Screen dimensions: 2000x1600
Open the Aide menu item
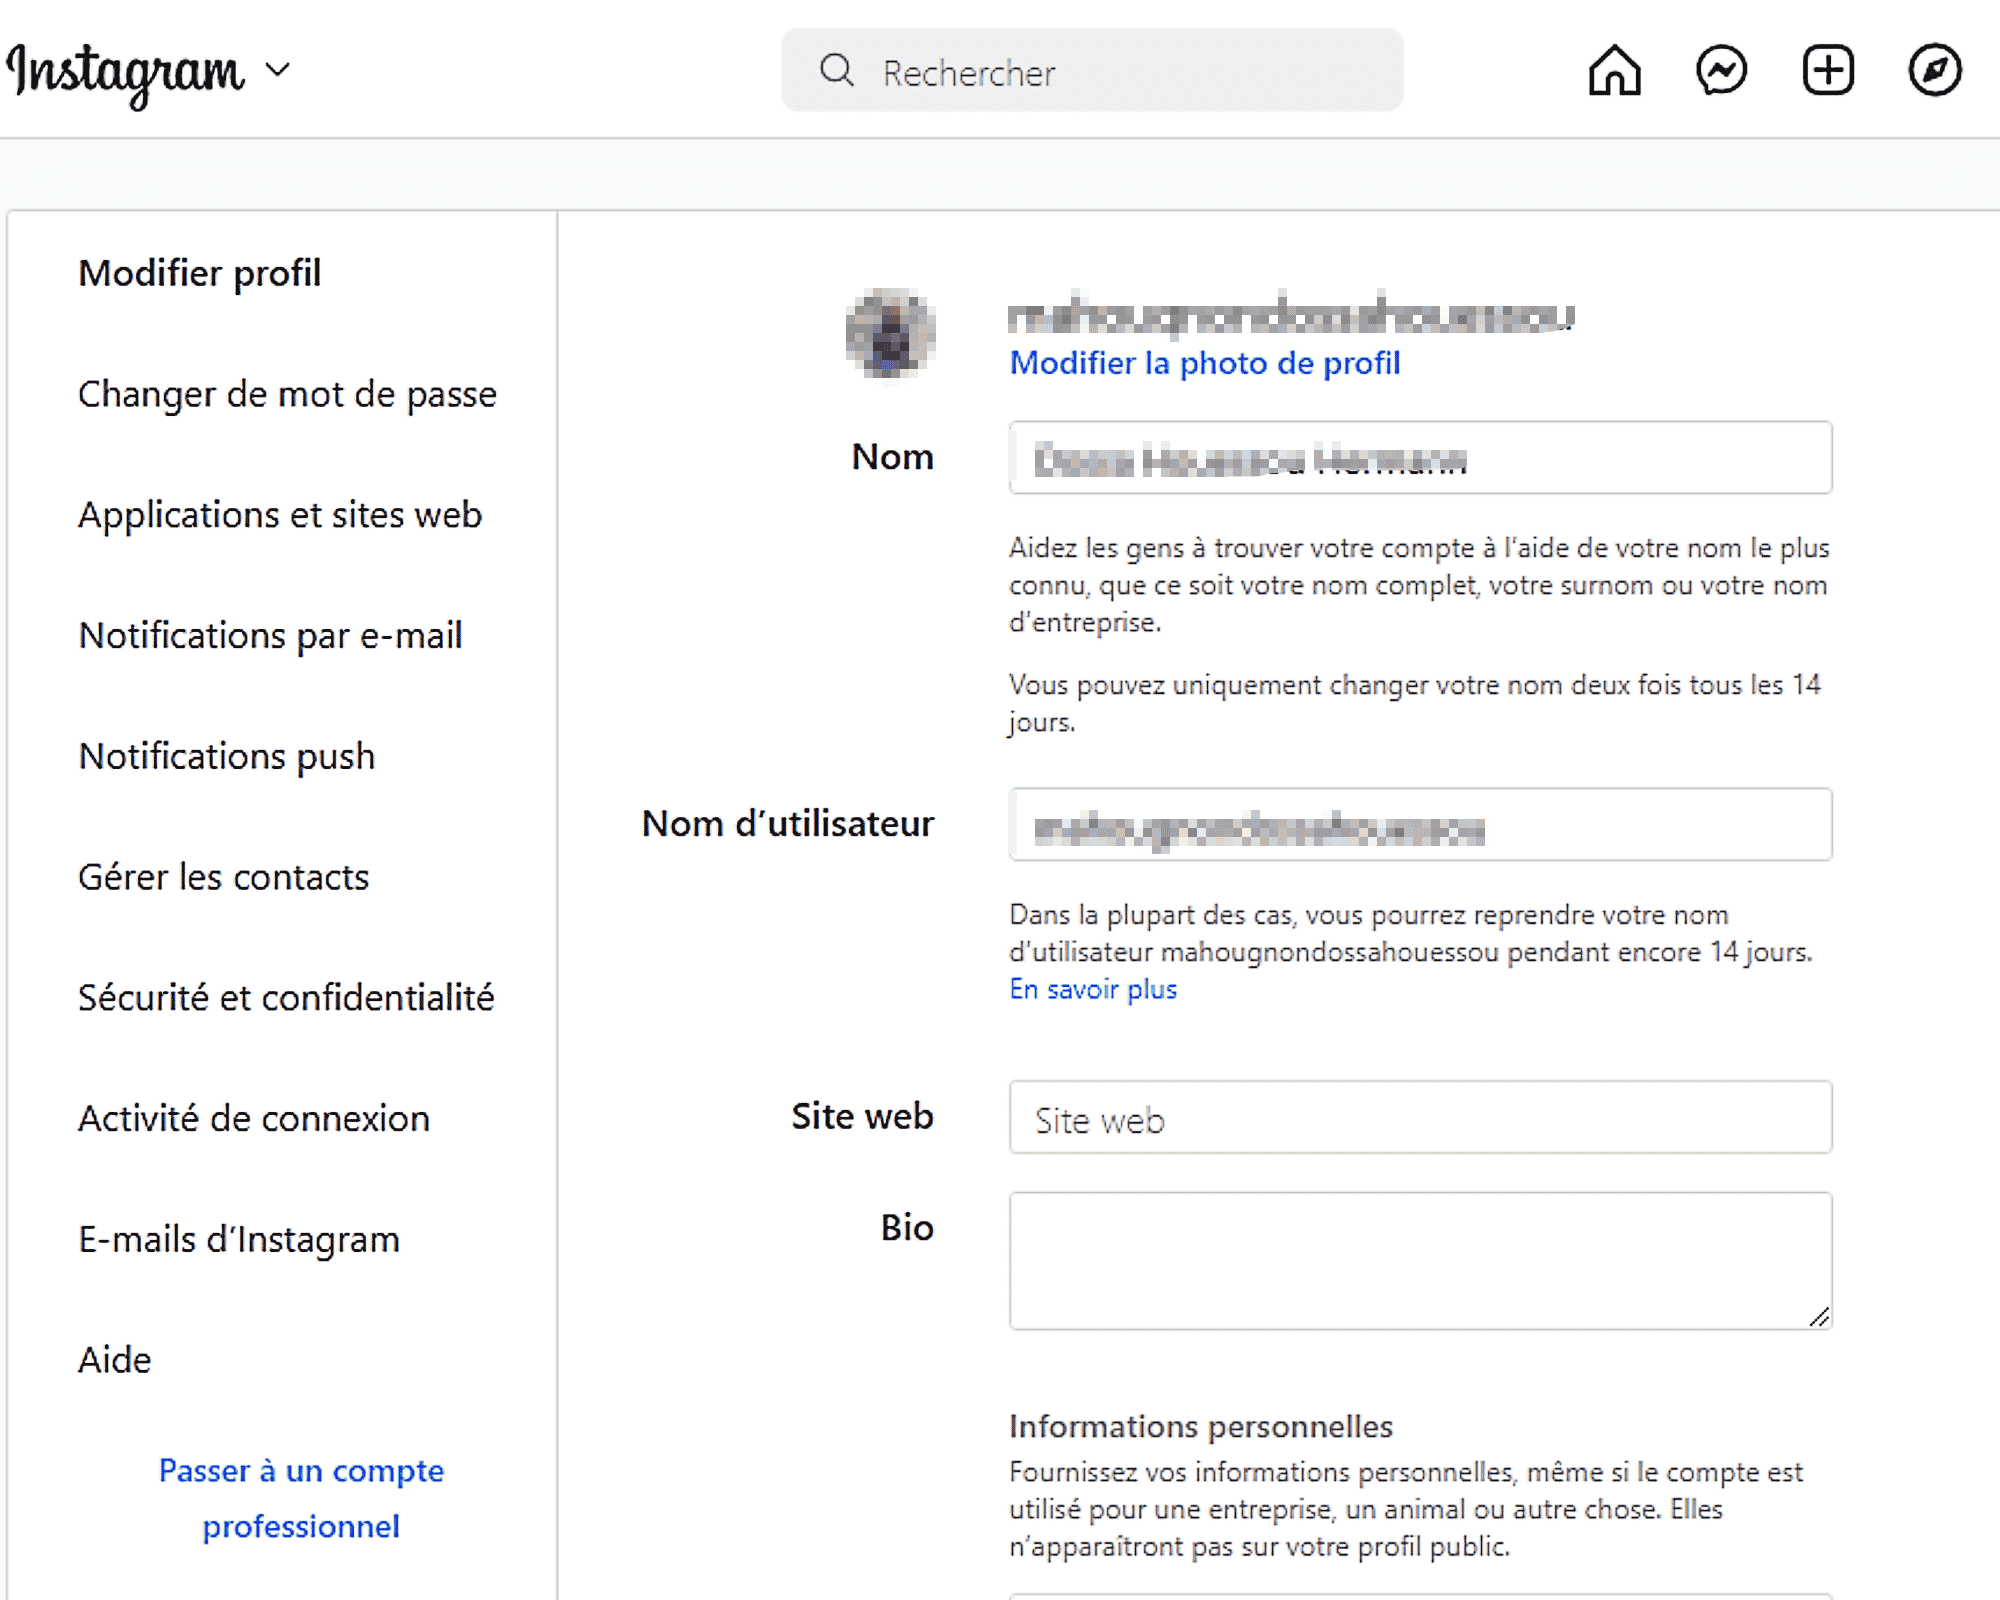(x=115, y=1361)
